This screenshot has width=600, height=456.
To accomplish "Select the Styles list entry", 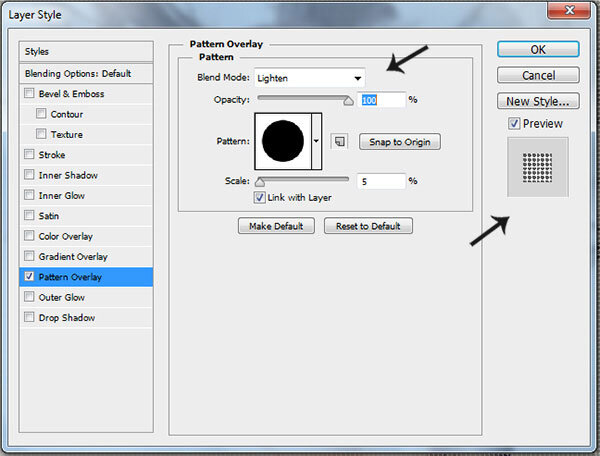I will click(x=86, y=52).
